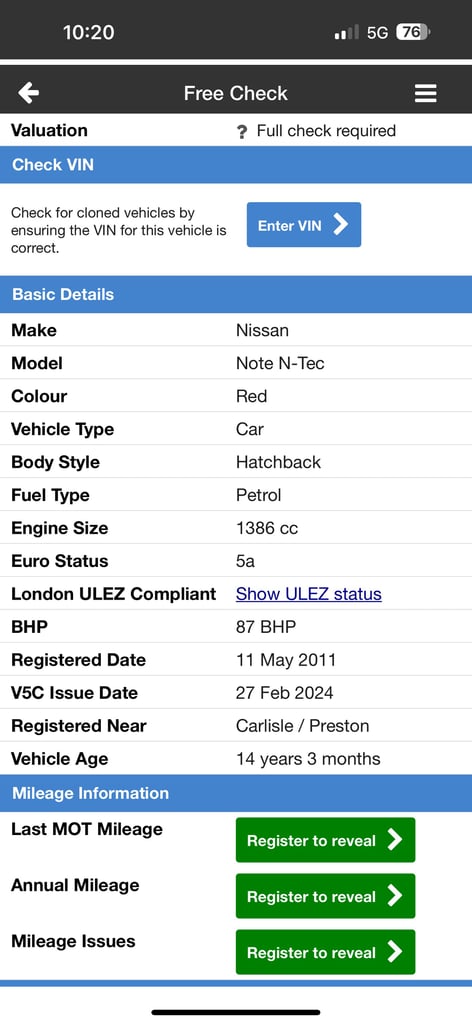
Task: Tap the chevron on Mileage Issues reveal
Action: pos(394,952)
